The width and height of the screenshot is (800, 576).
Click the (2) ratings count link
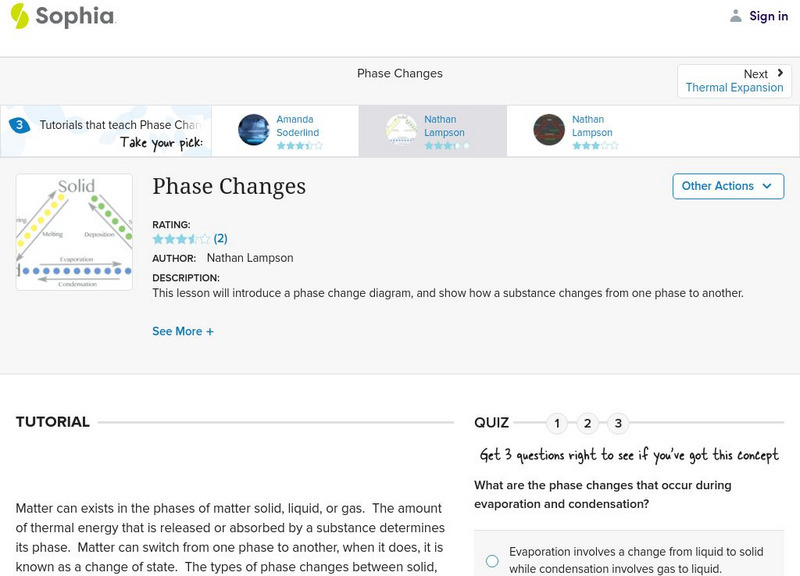pyautogui.click(x=221, y=239)
